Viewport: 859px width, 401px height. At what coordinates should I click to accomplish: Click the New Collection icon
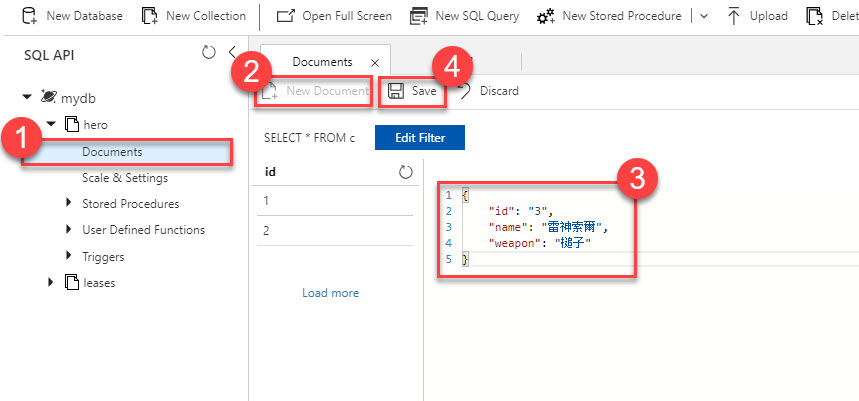(x=150, y=16)
